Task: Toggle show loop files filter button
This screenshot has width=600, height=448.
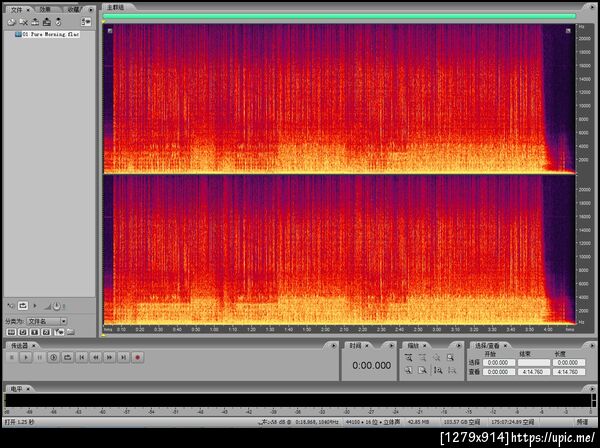Action: point(23,332)
